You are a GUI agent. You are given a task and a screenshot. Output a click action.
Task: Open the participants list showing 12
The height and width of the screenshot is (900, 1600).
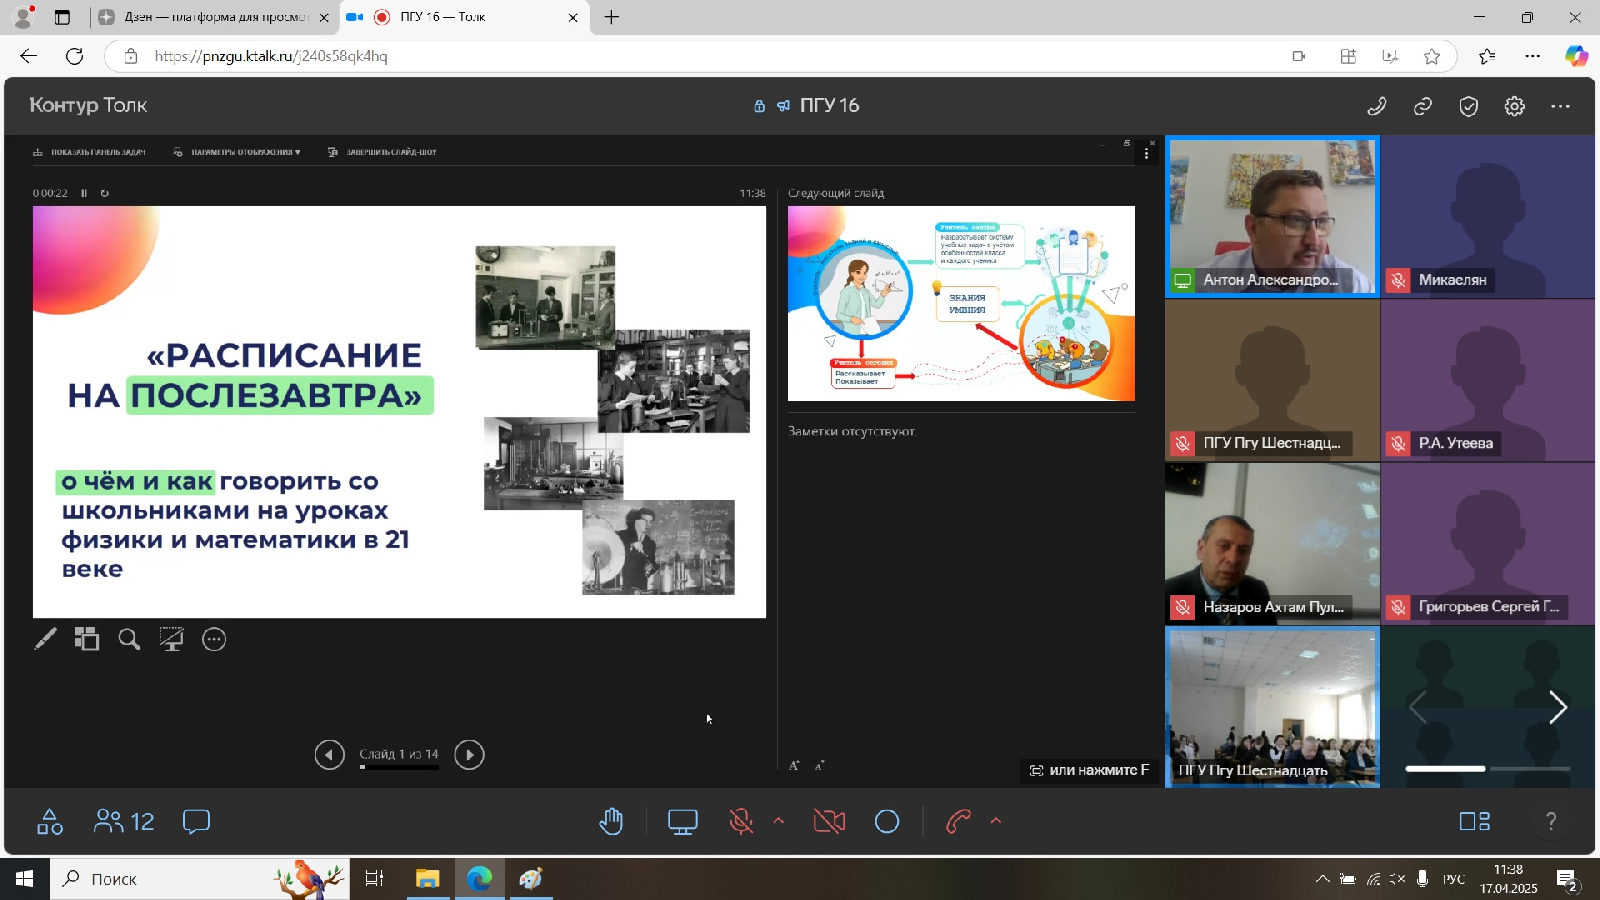(x=123, y=821)
